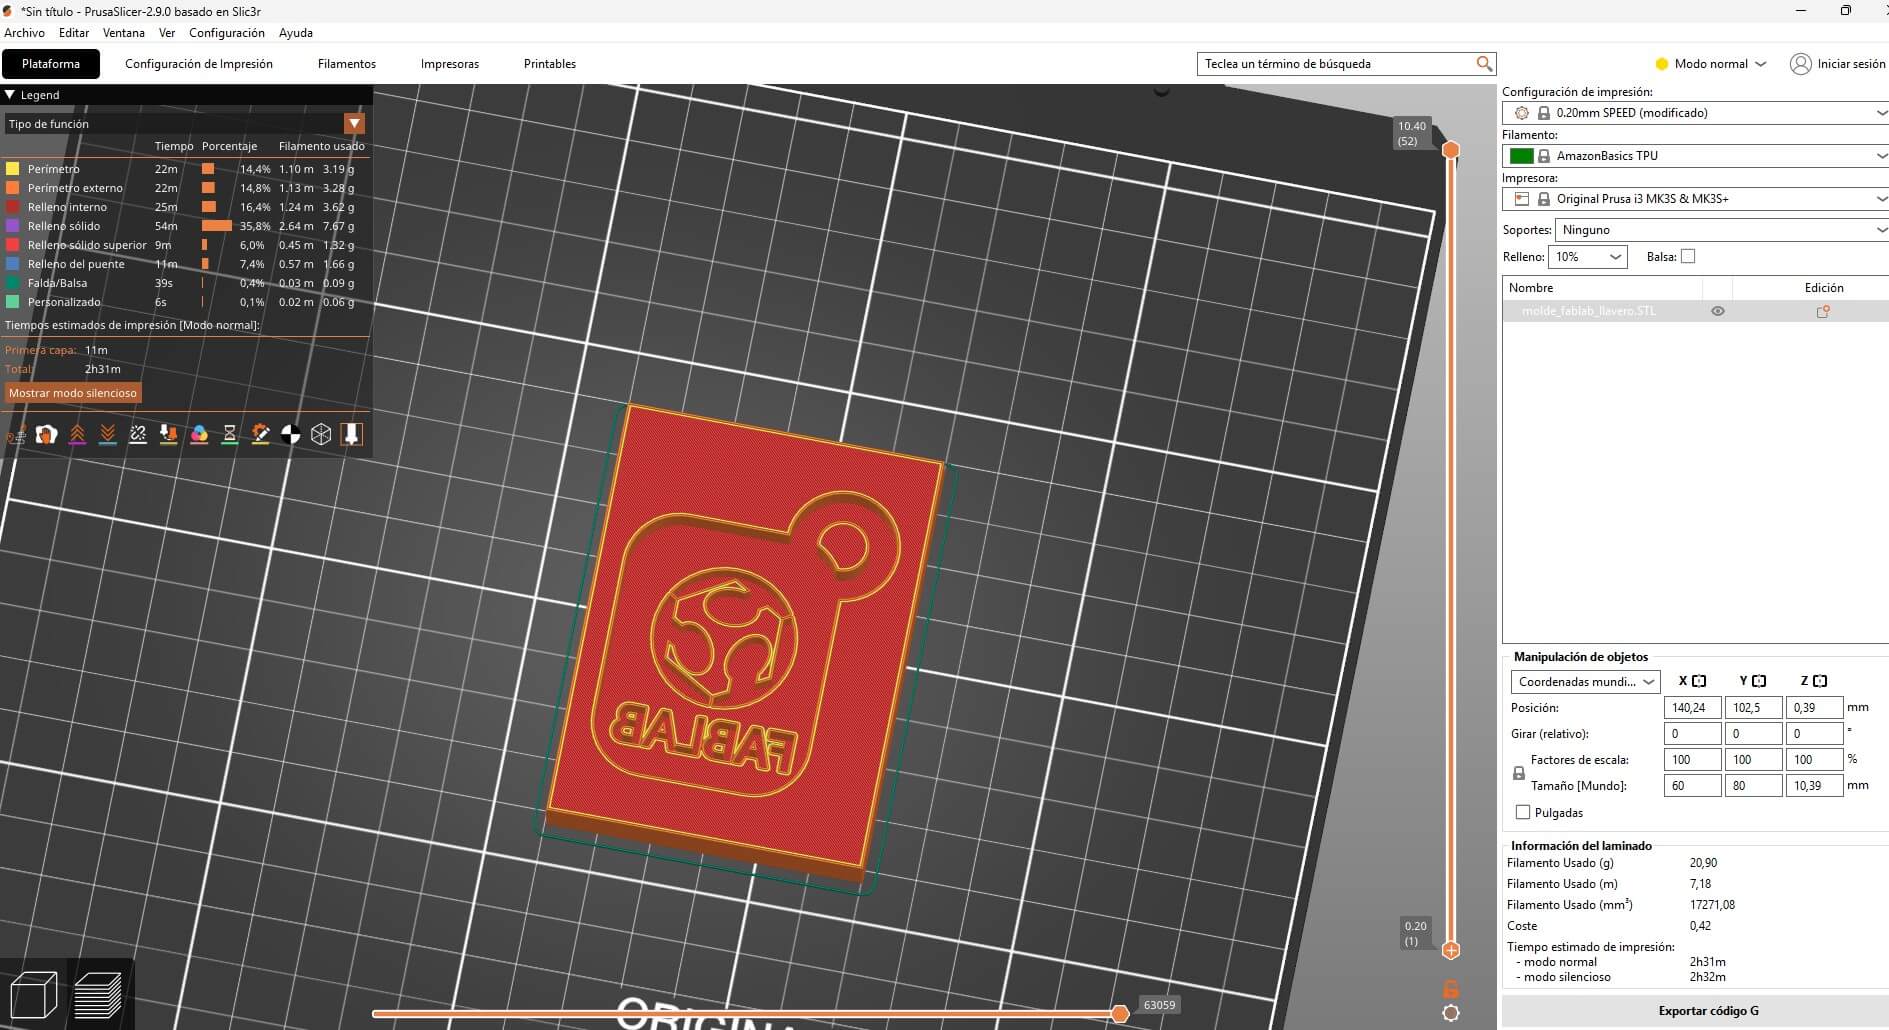Click the user account icon
Viewport: 1889px width, 1030px height.
1801,64
